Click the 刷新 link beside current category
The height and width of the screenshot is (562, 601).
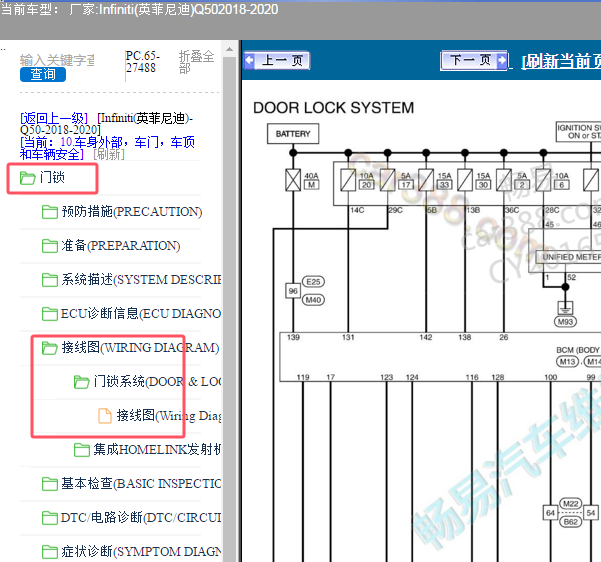(x=109, y=154)
